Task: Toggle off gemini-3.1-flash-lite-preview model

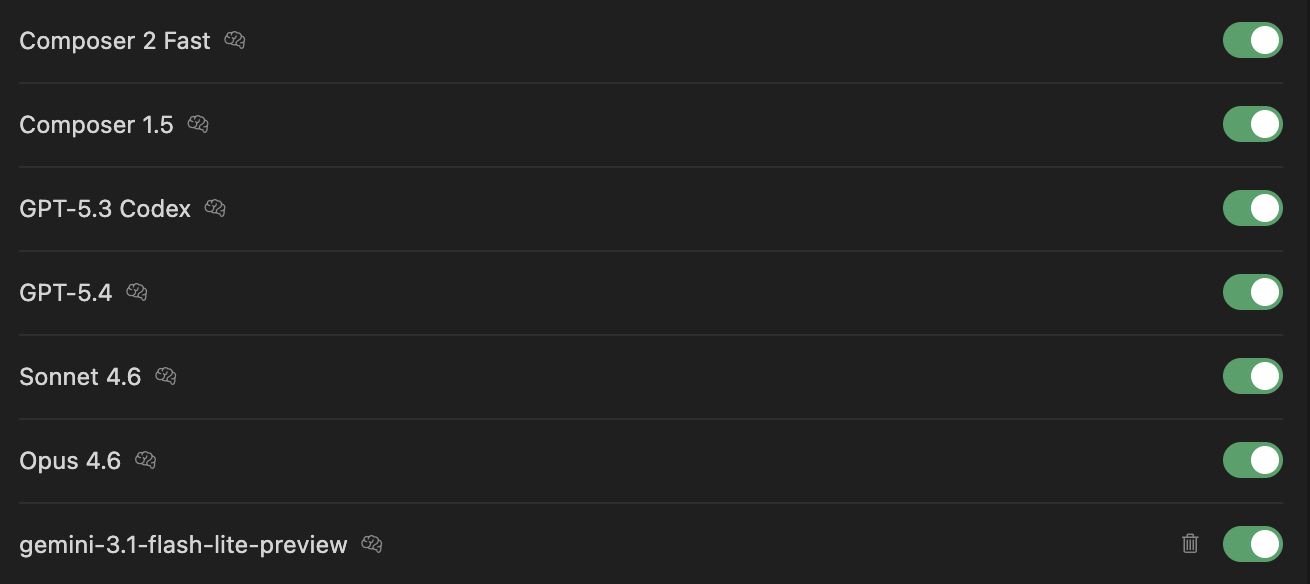Action: coord(1252,545)
